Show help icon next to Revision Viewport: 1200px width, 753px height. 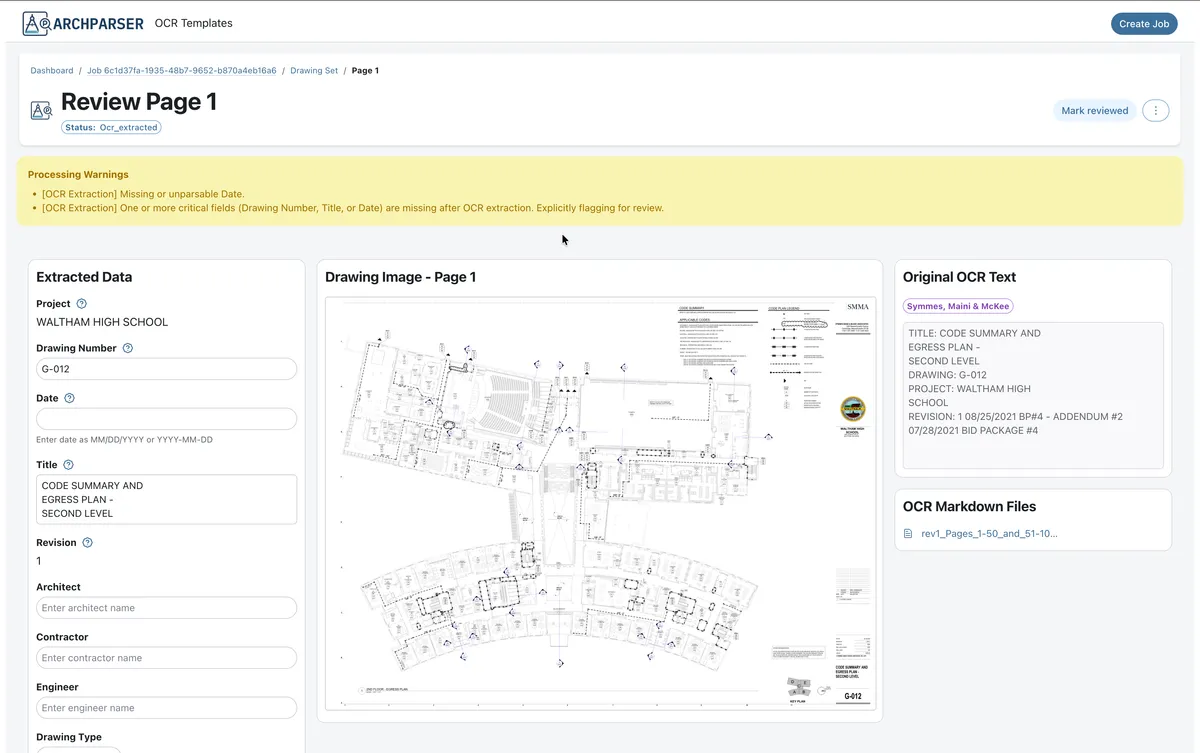point(87,543)
